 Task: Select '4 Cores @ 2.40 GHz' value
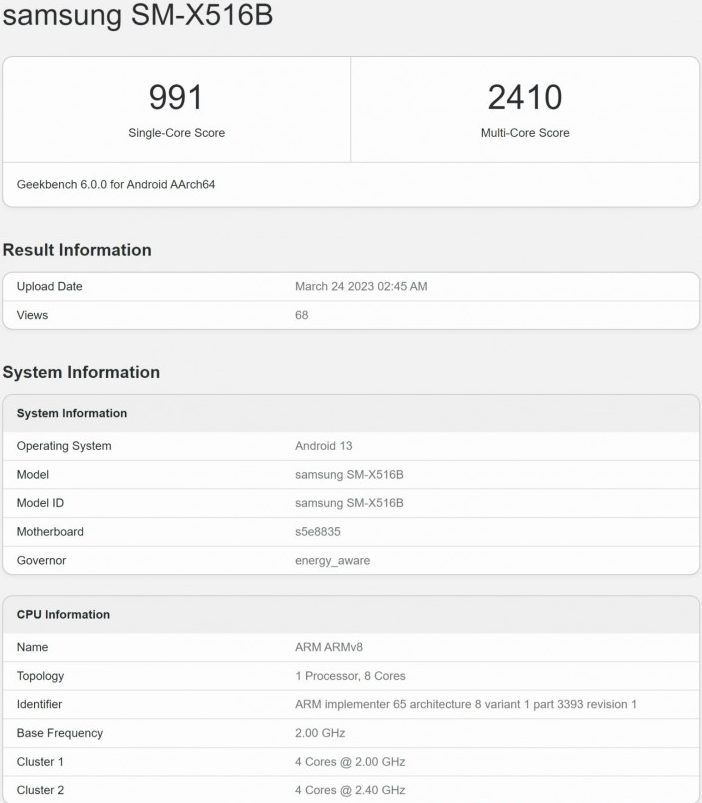(350, 790)
